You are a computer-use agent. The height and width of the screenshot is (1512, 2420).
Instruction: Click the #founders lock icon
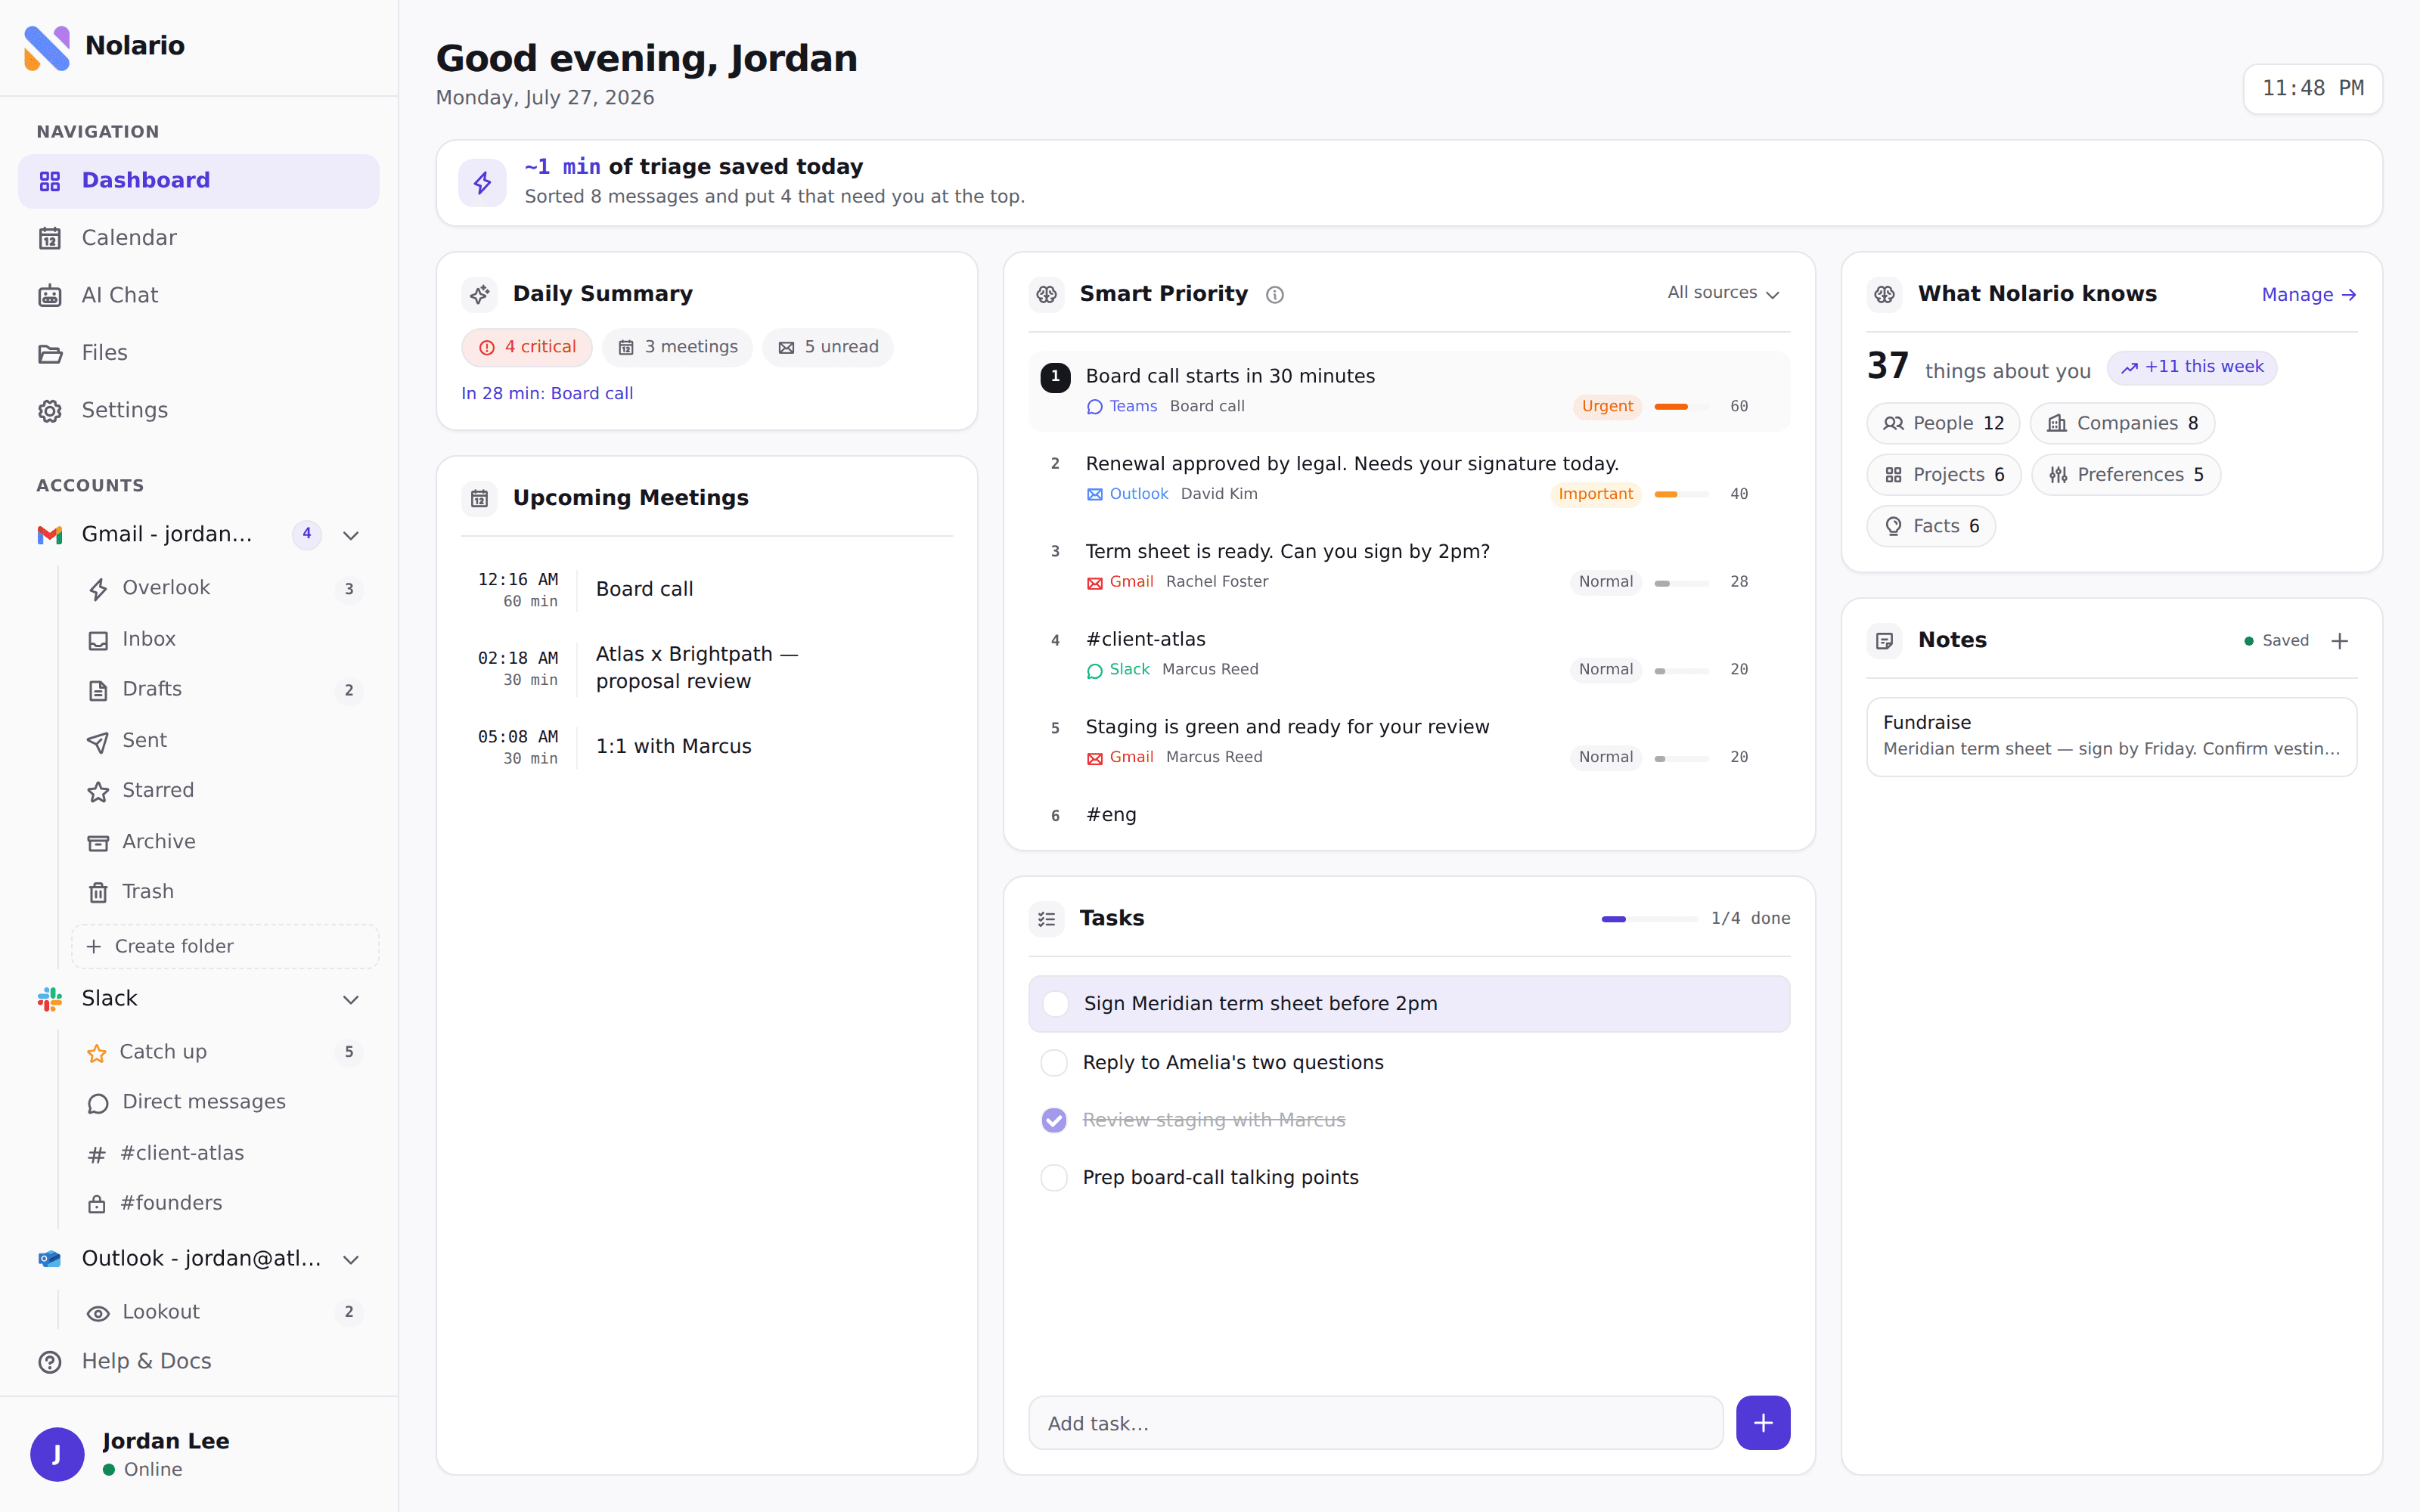click(97, 1204)
